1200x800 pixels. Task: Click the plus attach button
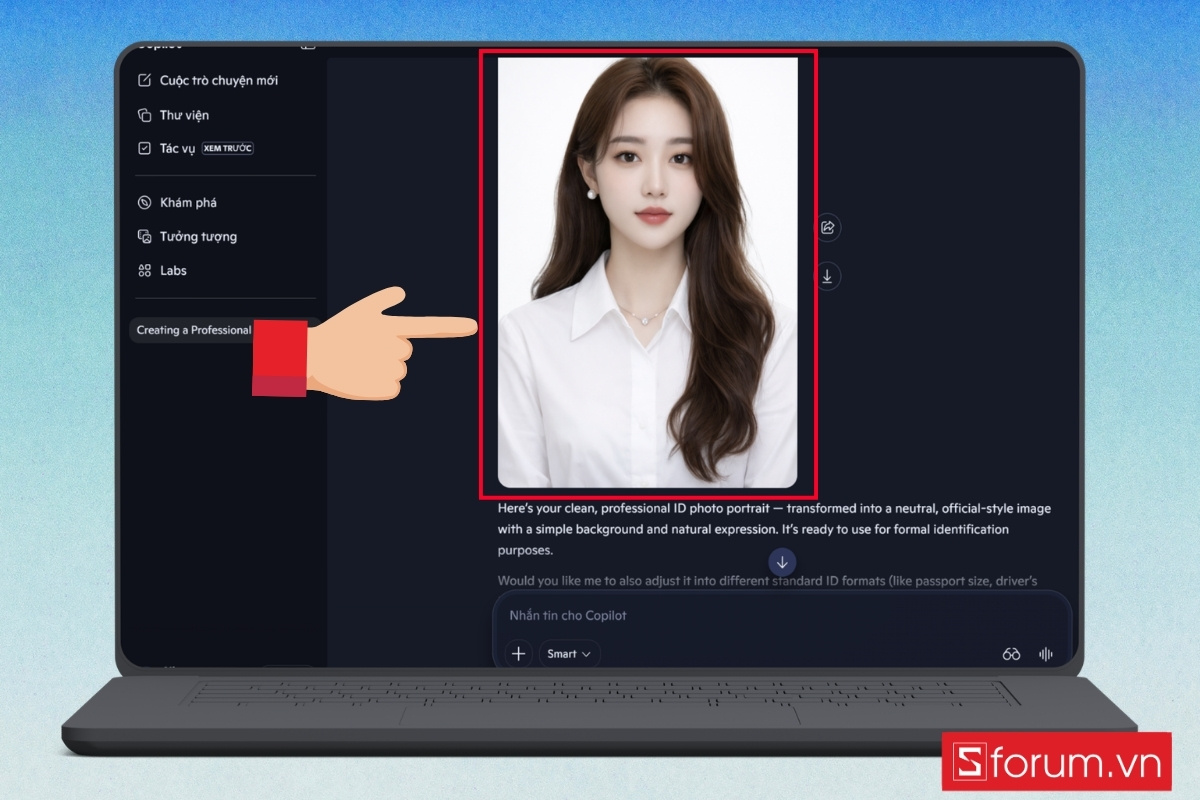pos(518,653)
